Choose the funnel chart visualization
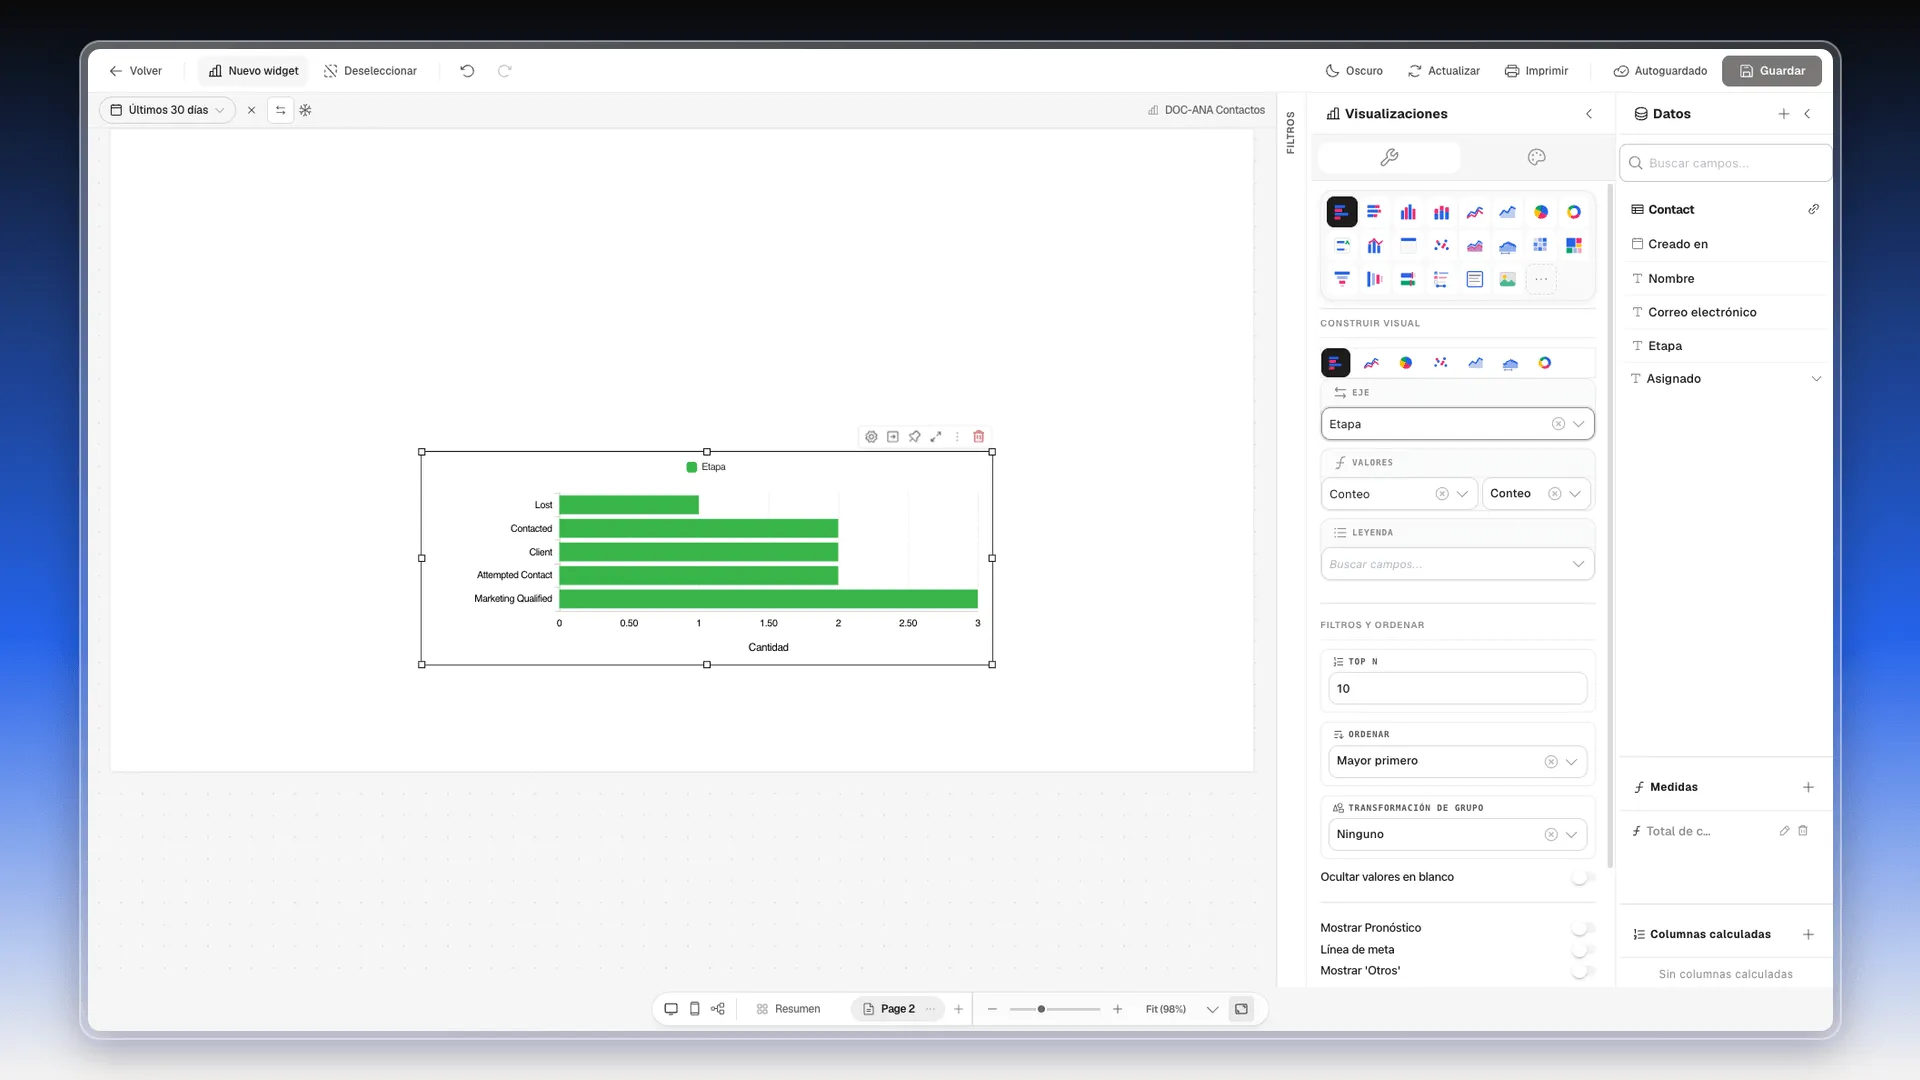 tap(1342, 279)
